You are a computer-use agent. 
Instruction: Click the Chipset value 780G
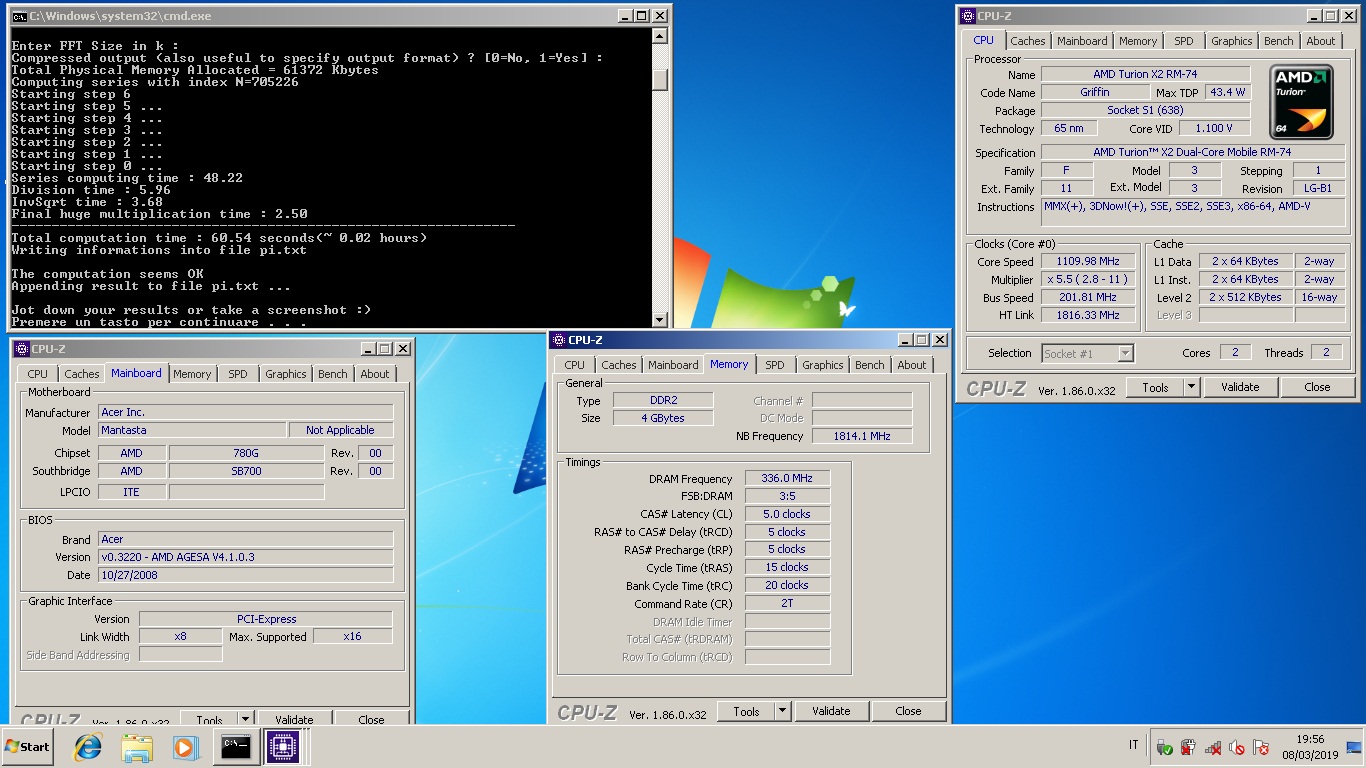tap(246, 453)
